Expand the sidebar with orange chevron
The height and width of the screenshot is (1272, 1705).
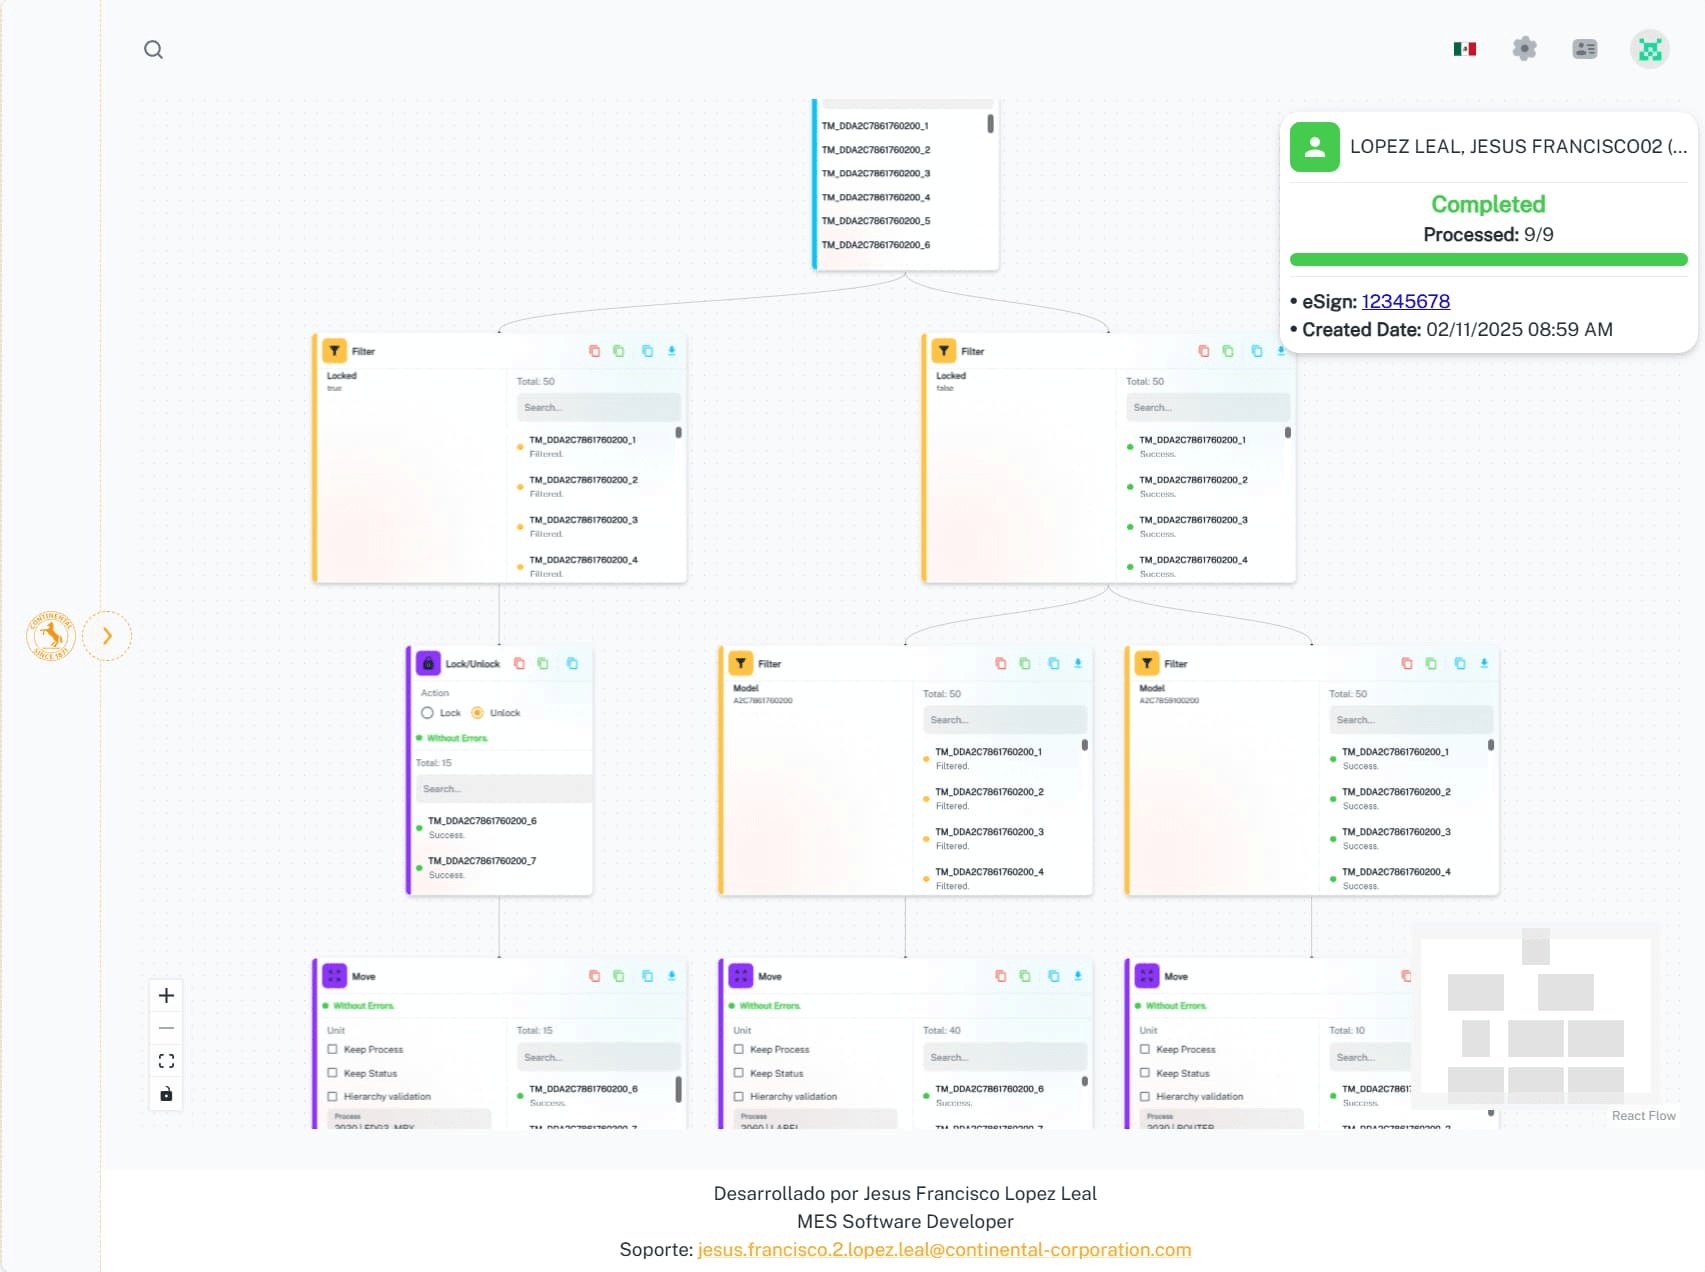(x=107, y=636)
